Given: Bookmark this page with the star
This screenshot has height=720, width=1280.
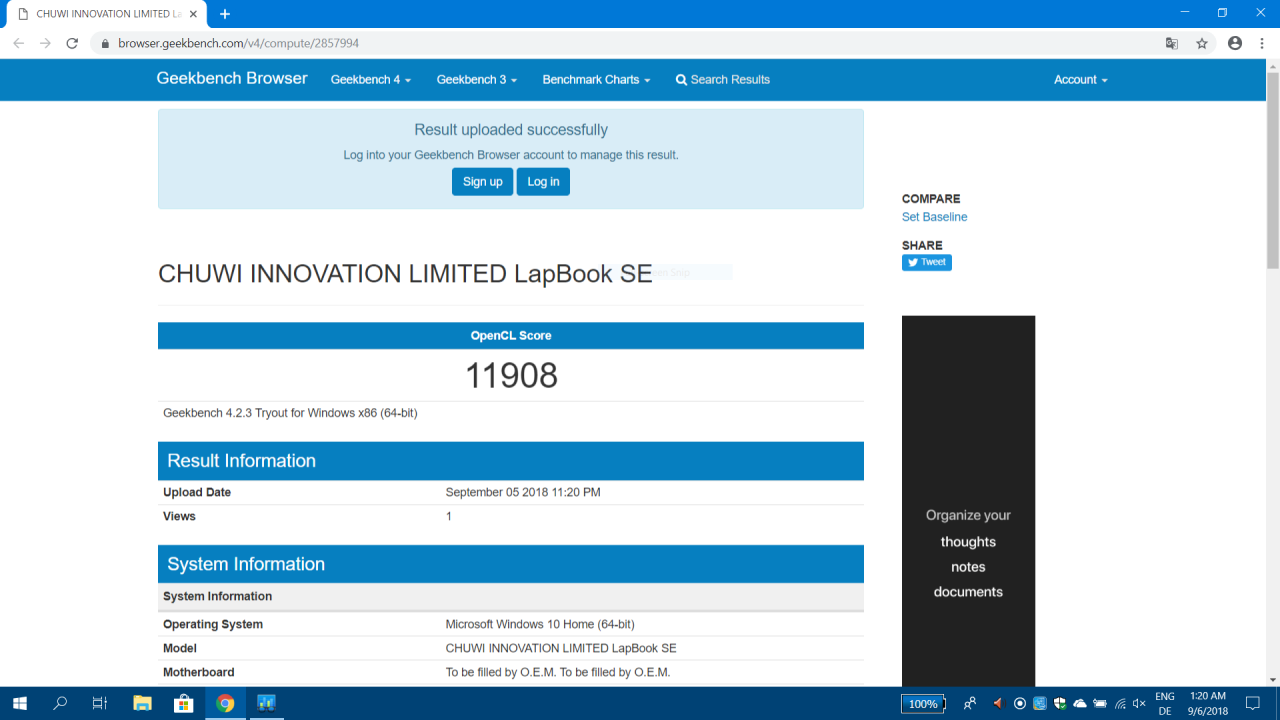Looking at the screenshot, I should click(1202, 43).
